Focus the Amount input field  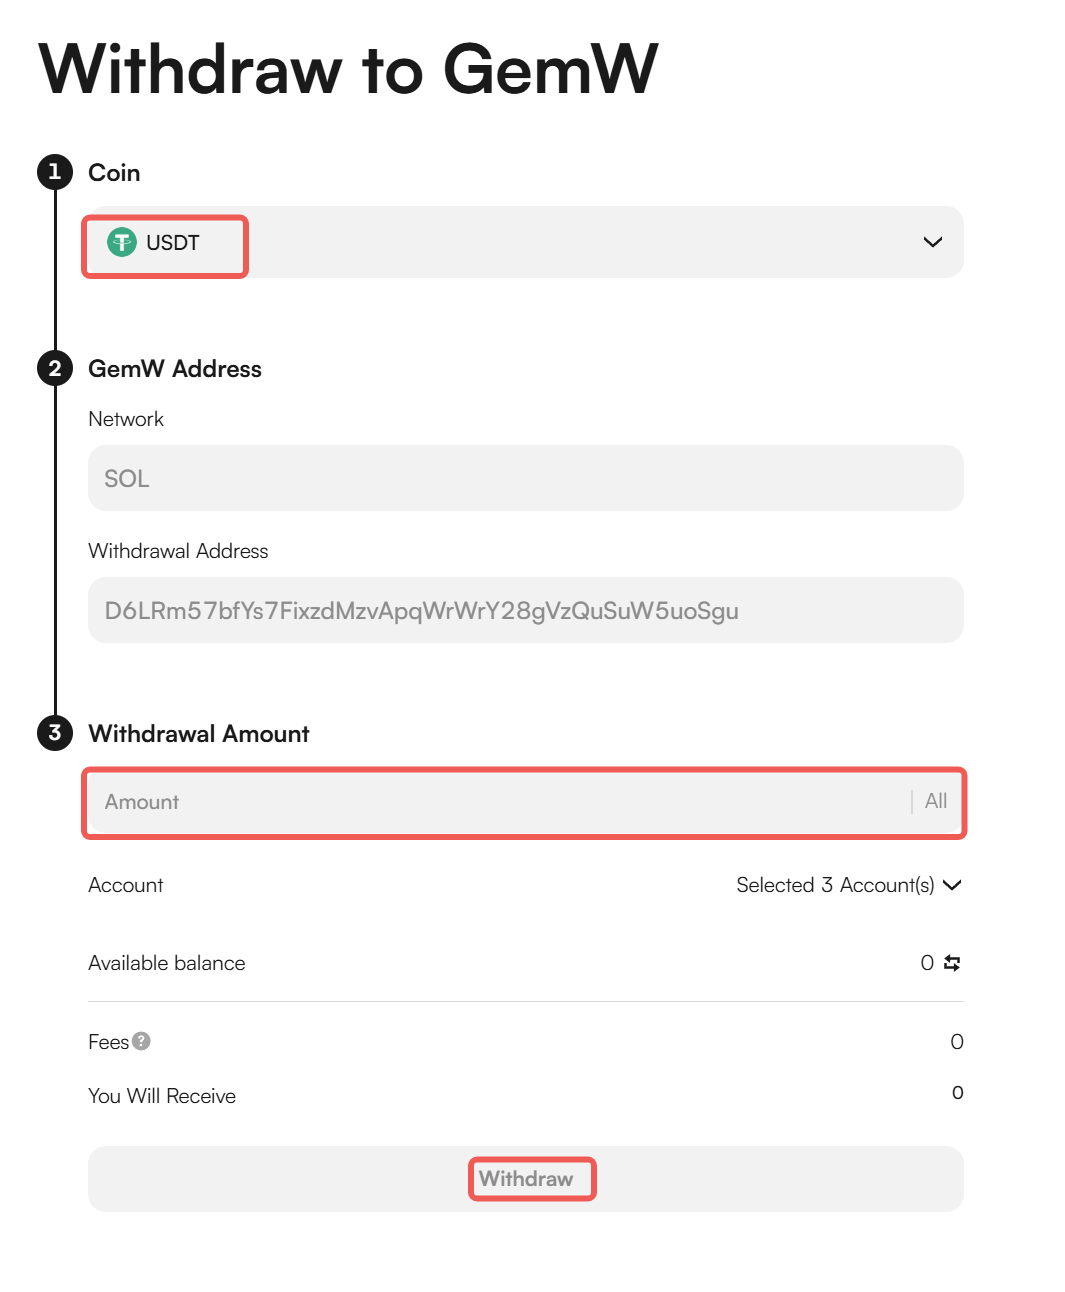pos(500,802)
